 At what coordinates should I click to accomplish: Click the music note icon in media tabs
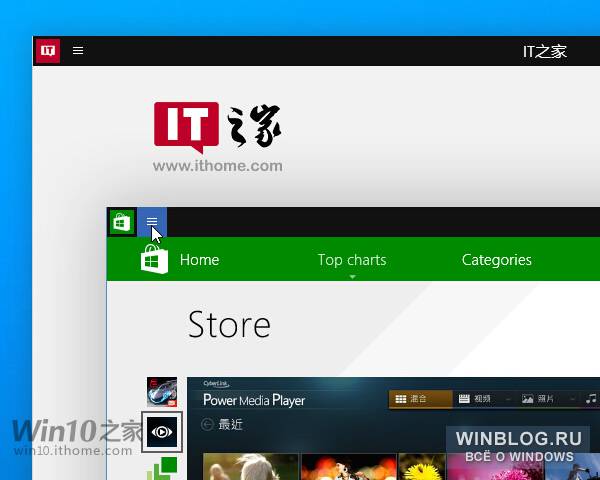(x=591, y=399)
